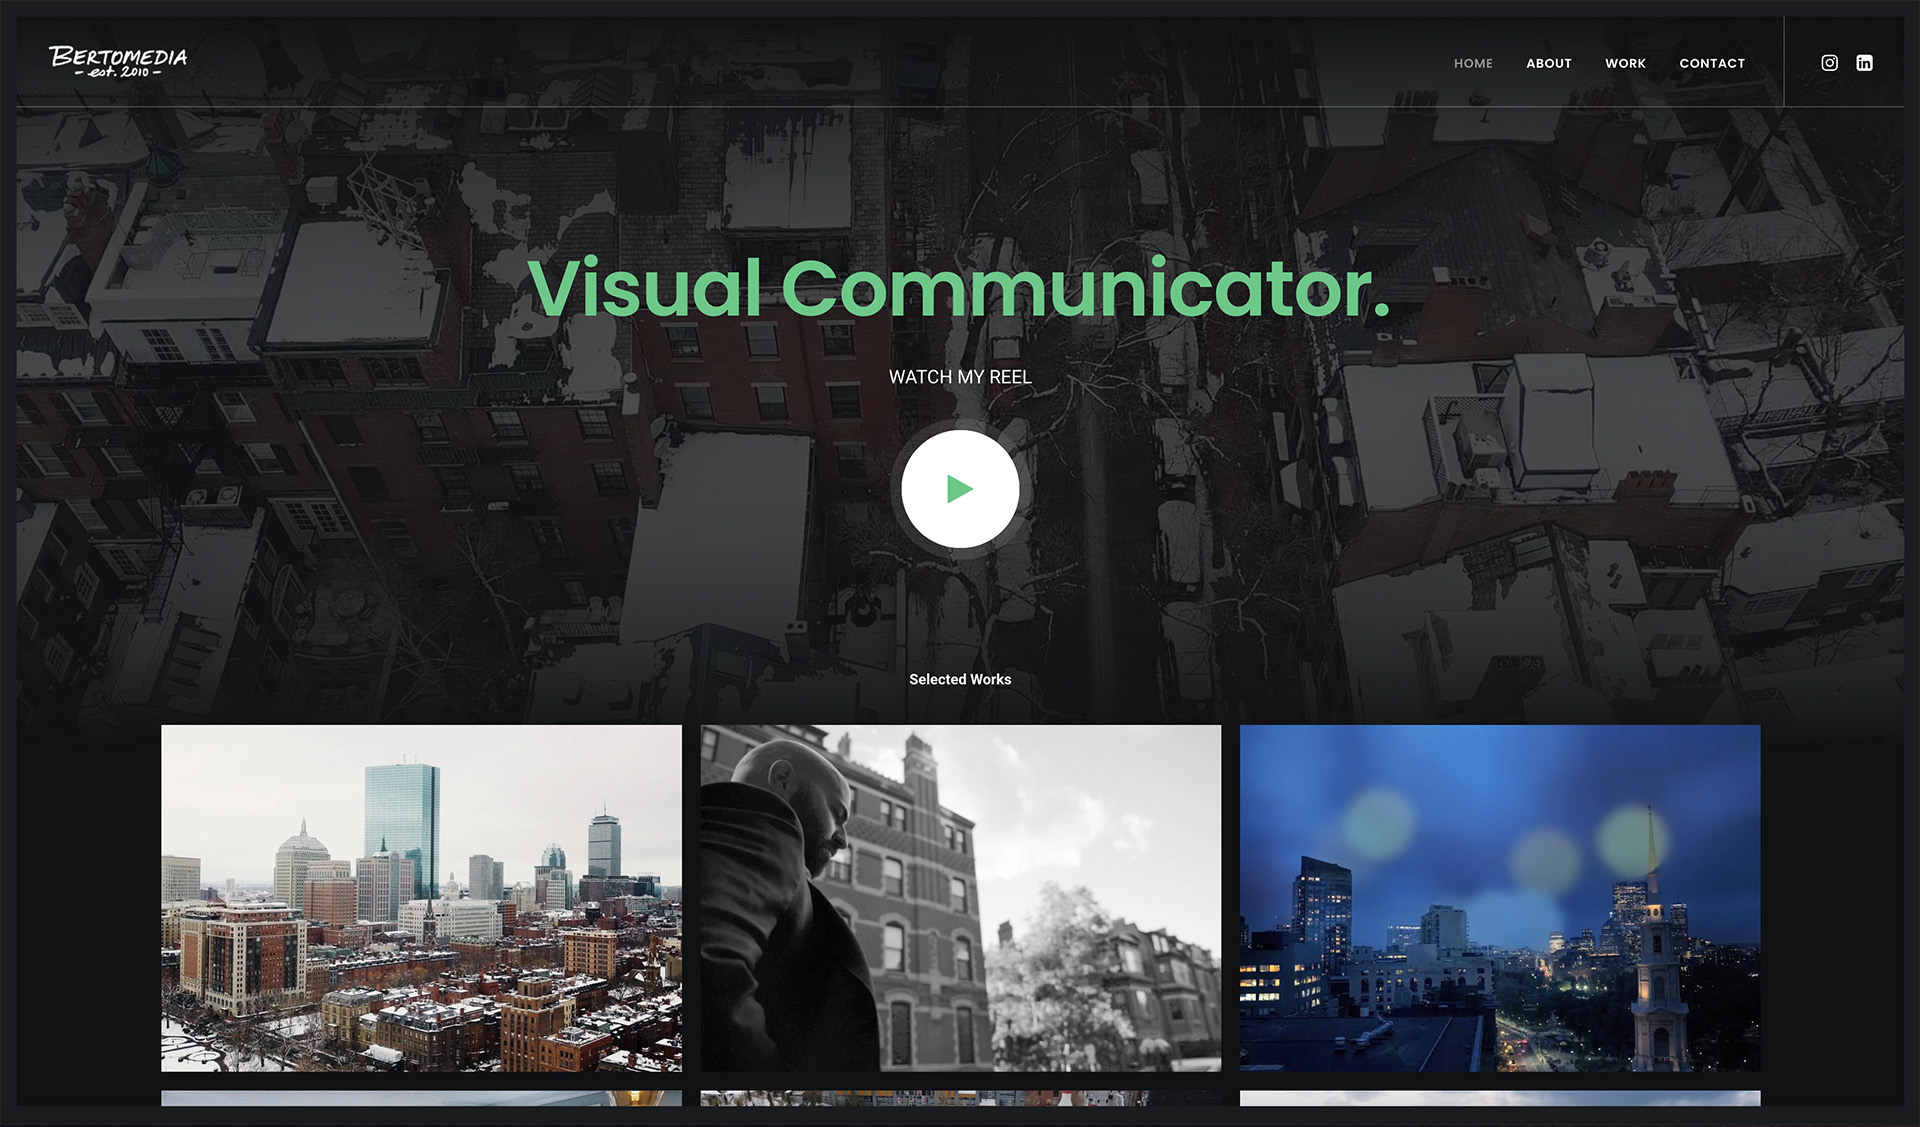Select the partly visible bottom-middle work thumbnail

click(960, 1098)
